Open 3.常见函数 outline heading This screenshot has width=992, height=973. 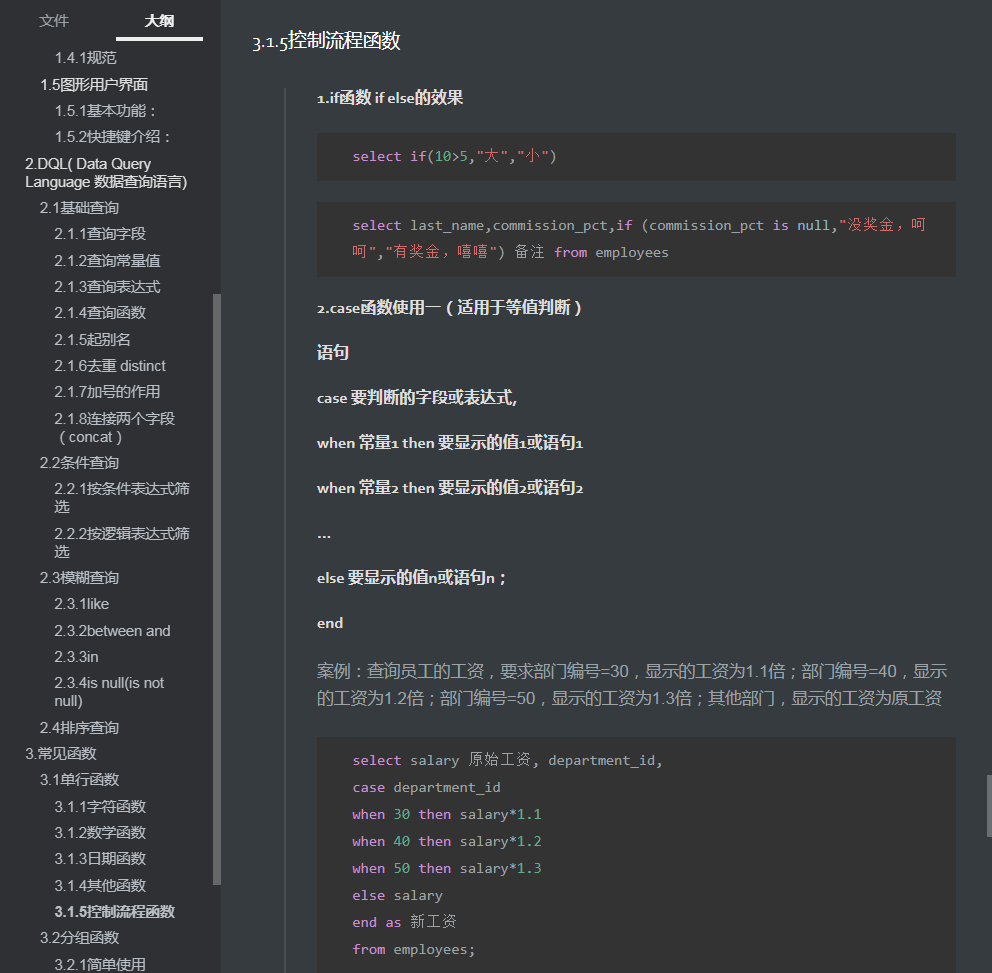(x=61, y=753)
